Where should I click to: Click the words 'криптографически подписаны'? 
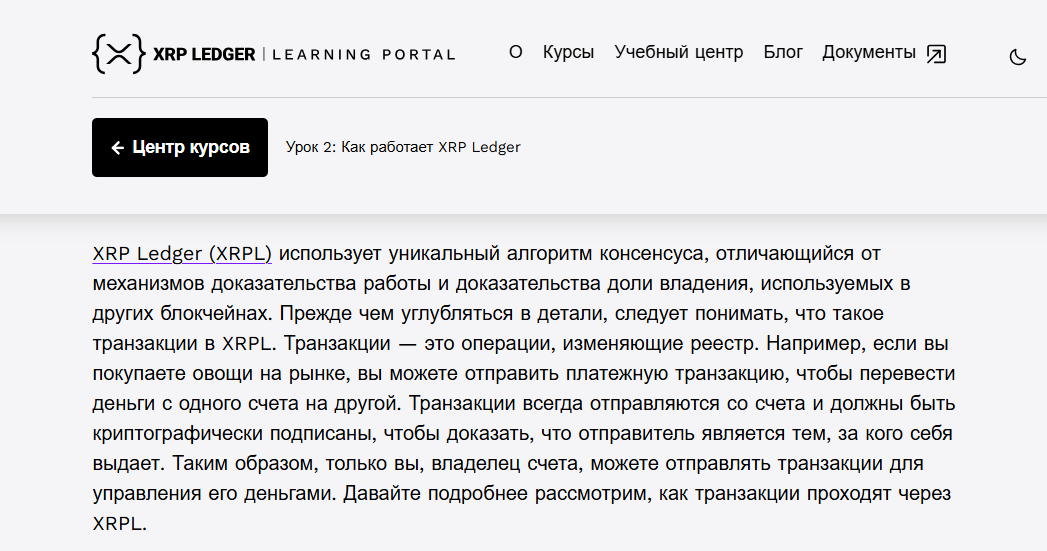[234, 433]
